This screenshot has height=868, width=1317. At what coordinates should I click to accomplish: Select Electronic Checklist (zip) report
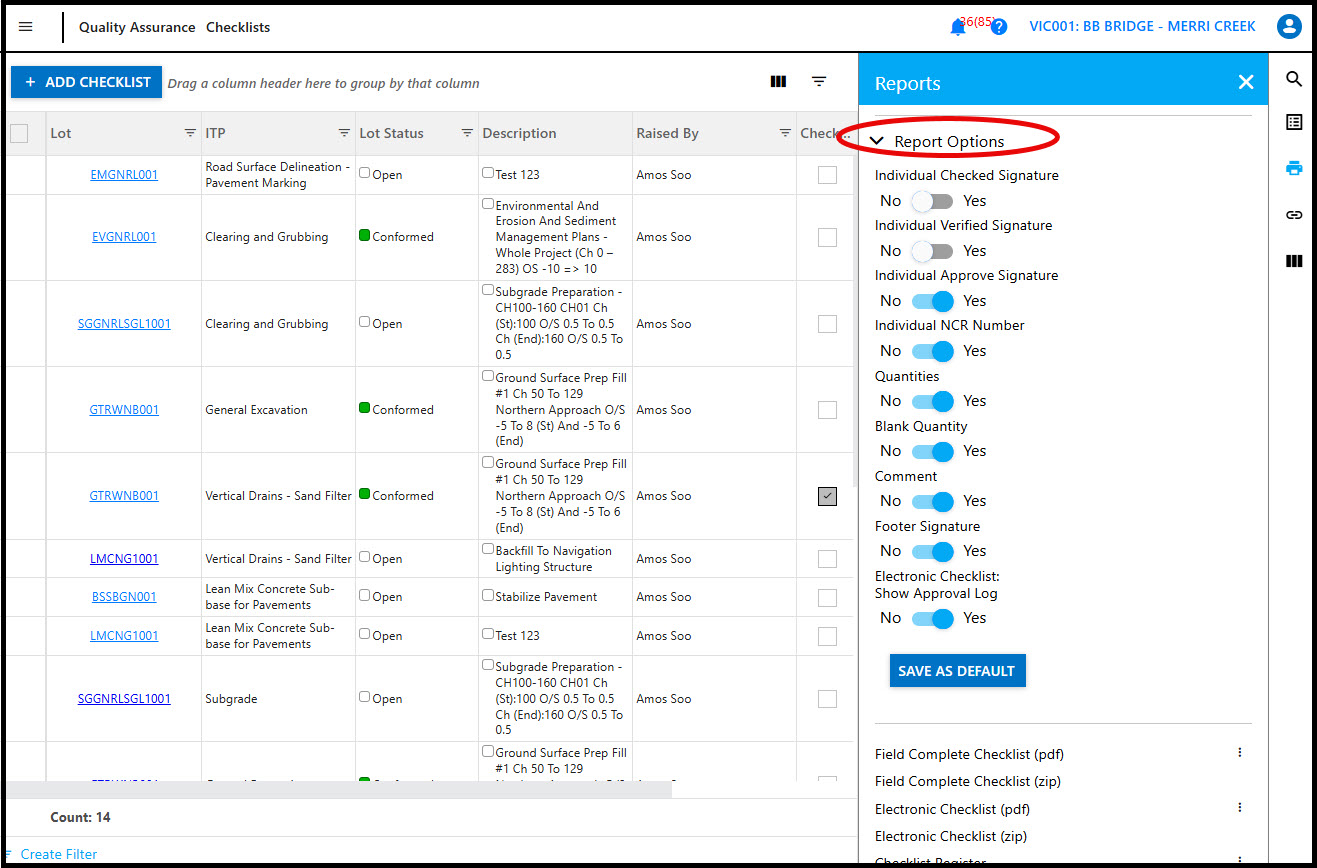[x=950, y=836]
